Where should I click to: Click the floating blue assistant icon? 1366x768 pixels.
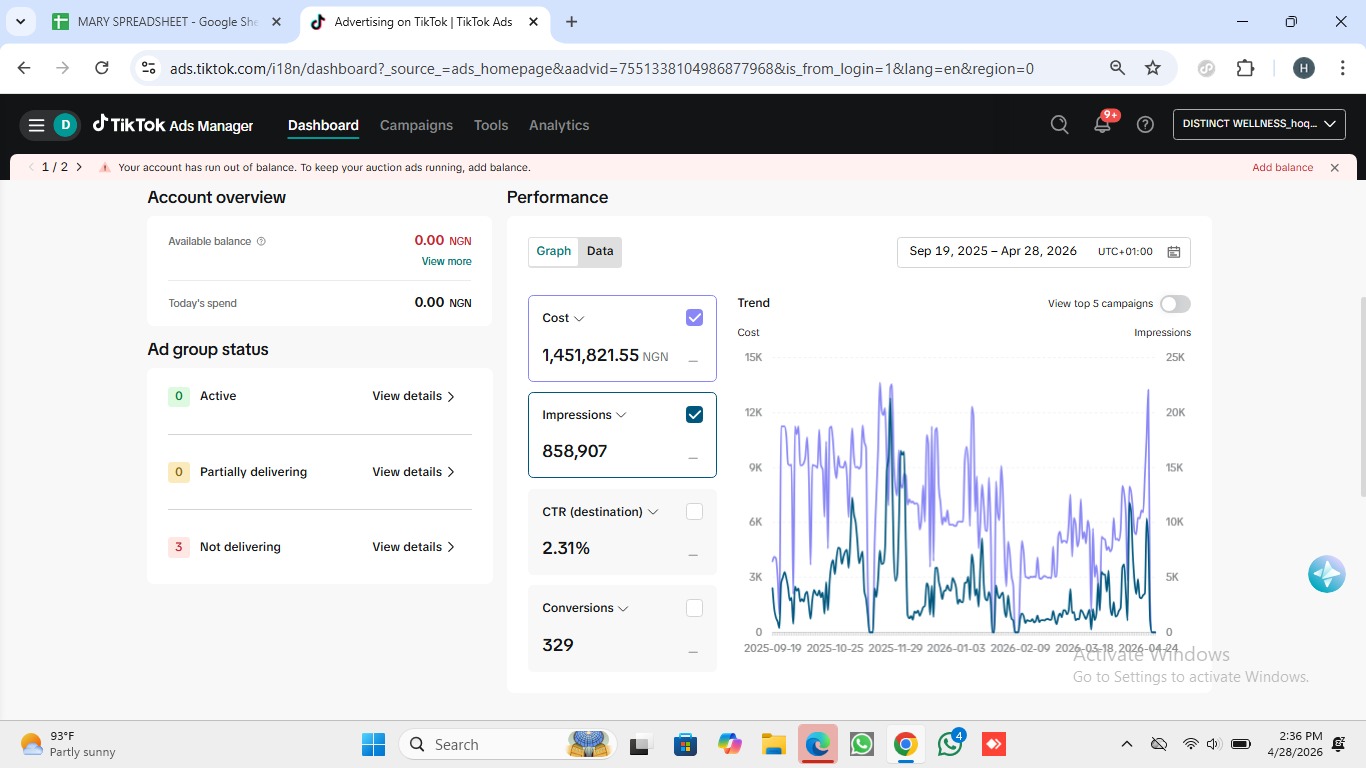click(x=1326, y=574)
